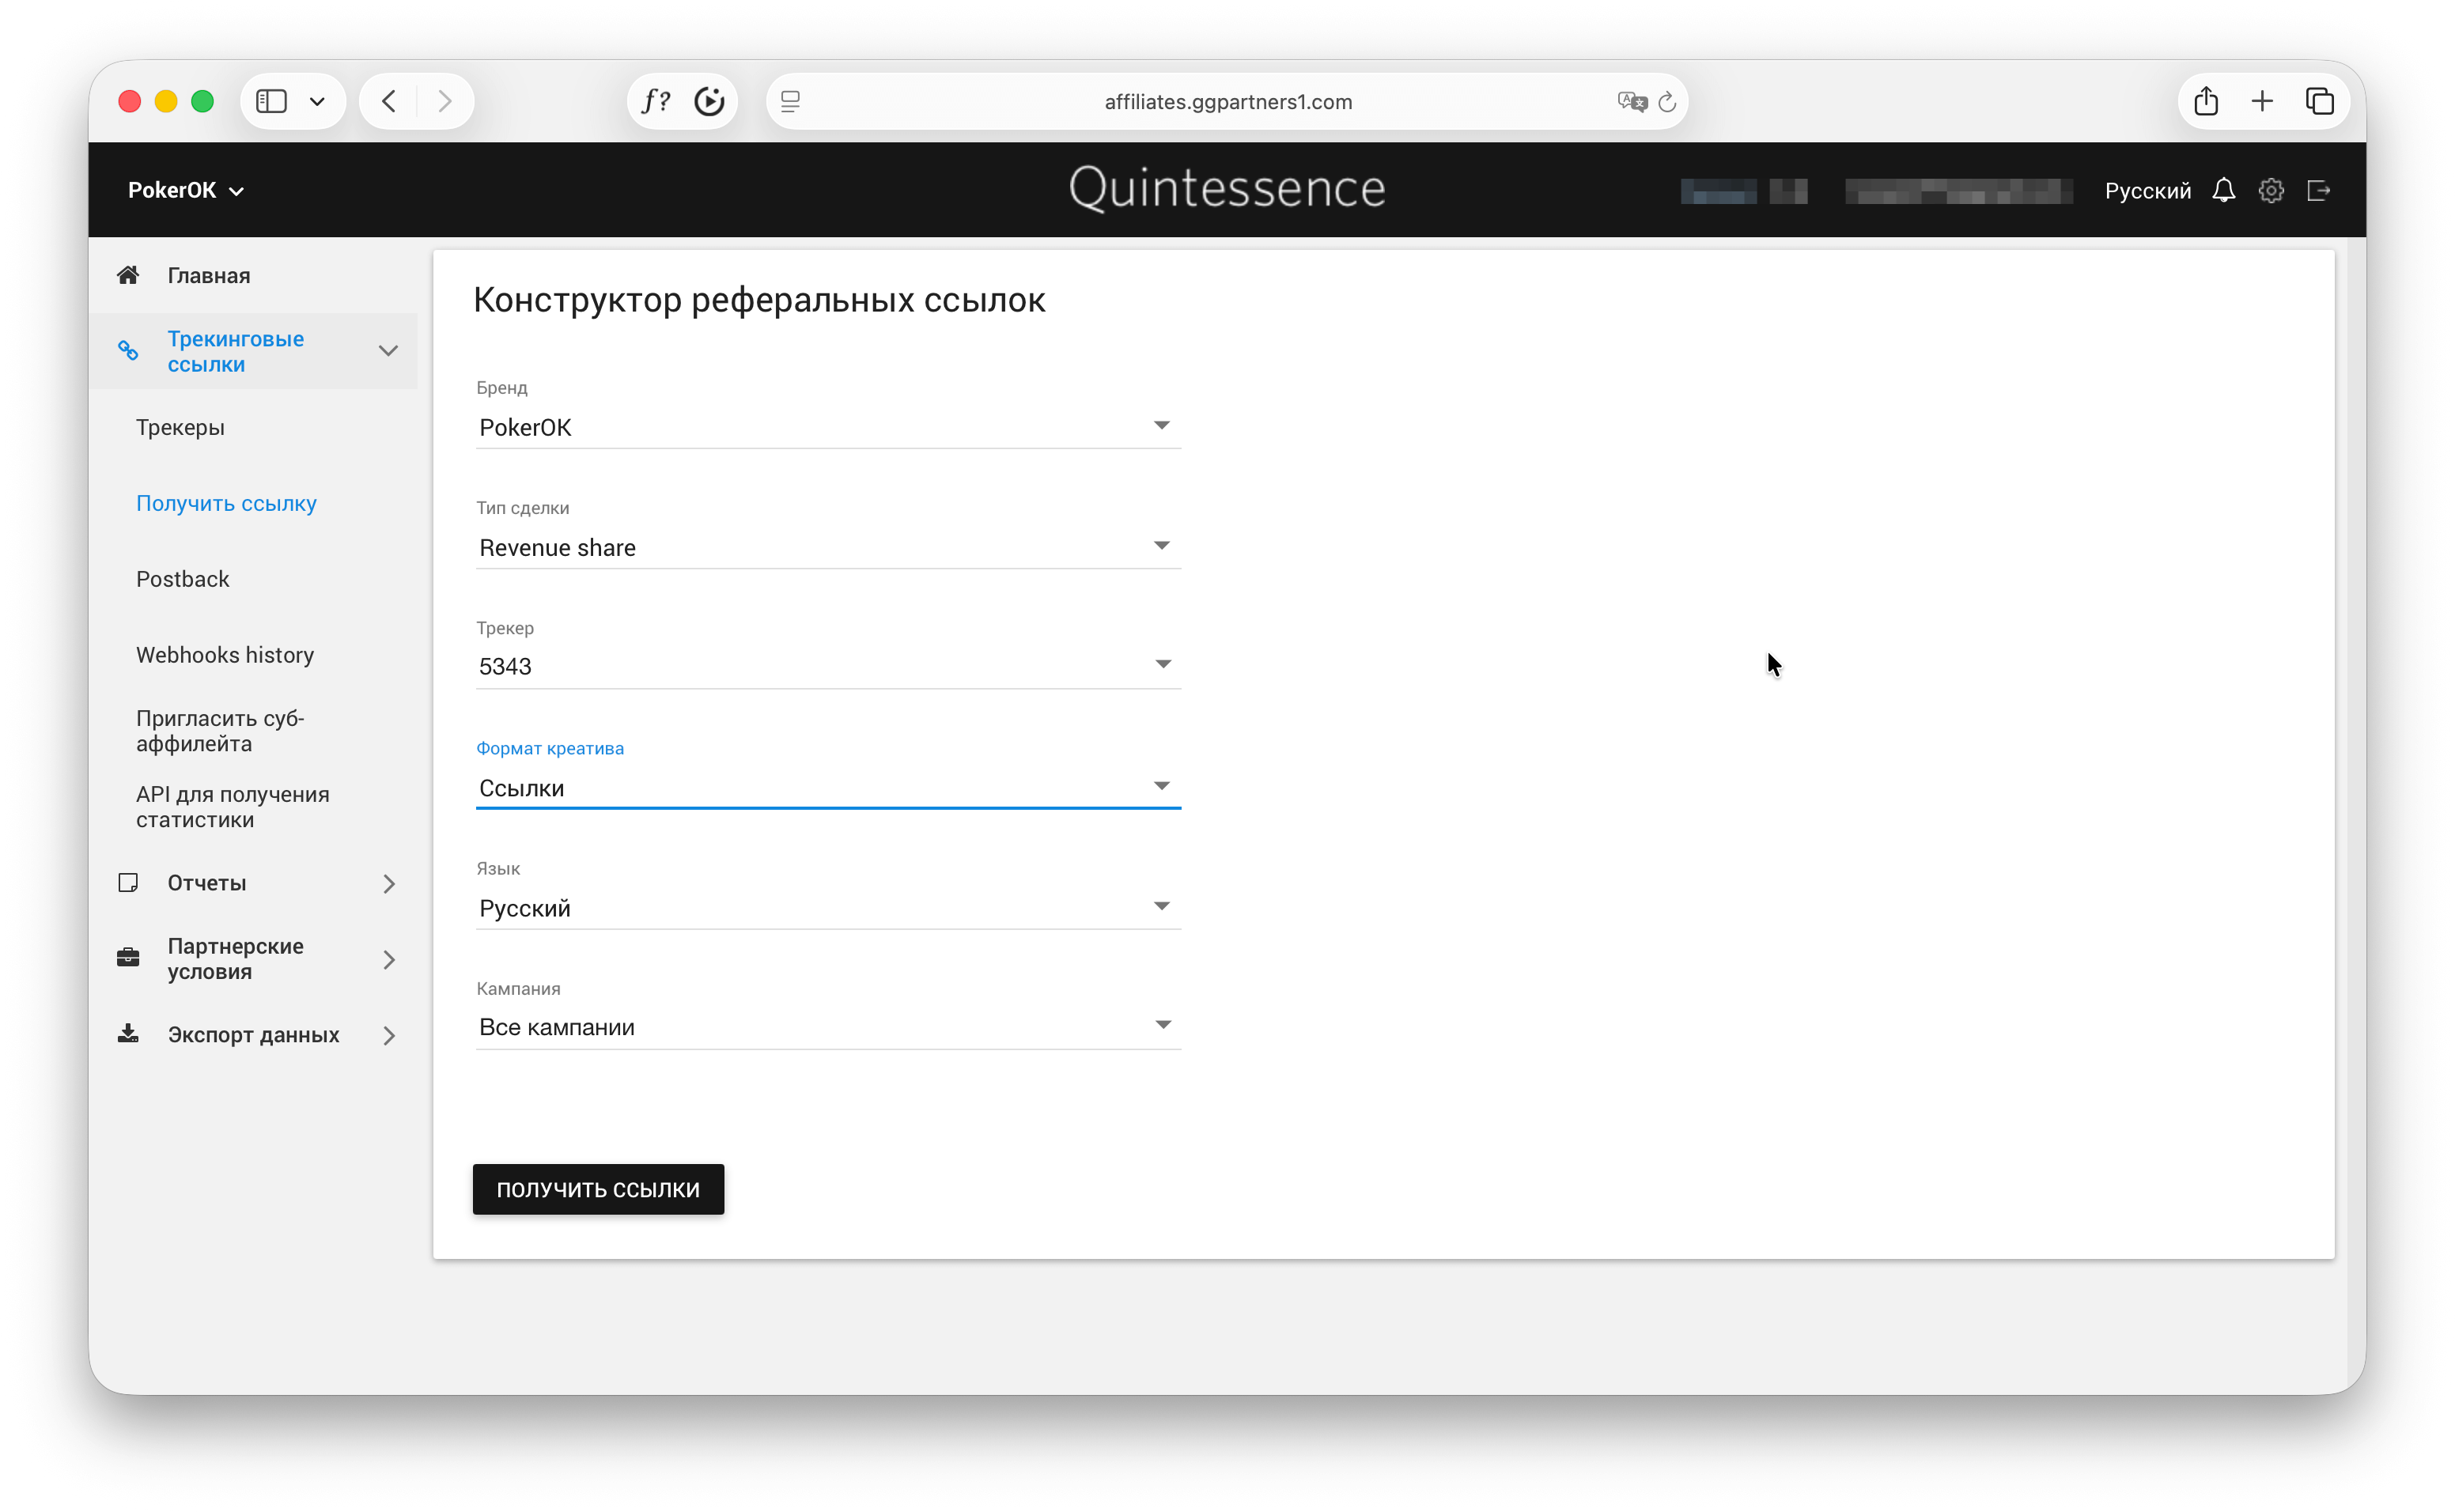This screenshot has height=1512, width=2455.
Task: Reload the page using refresh icon
Action: click(1667, 101)
